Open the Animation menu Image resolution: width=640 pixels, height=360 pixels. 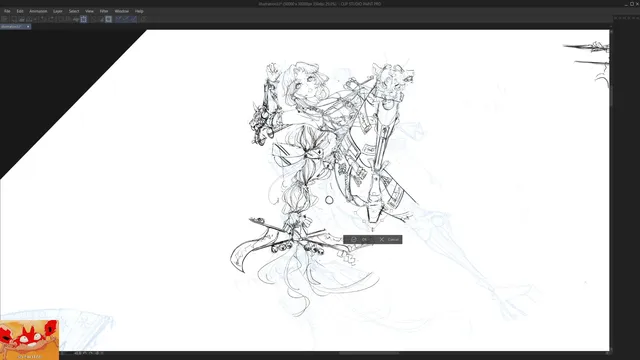38,11
